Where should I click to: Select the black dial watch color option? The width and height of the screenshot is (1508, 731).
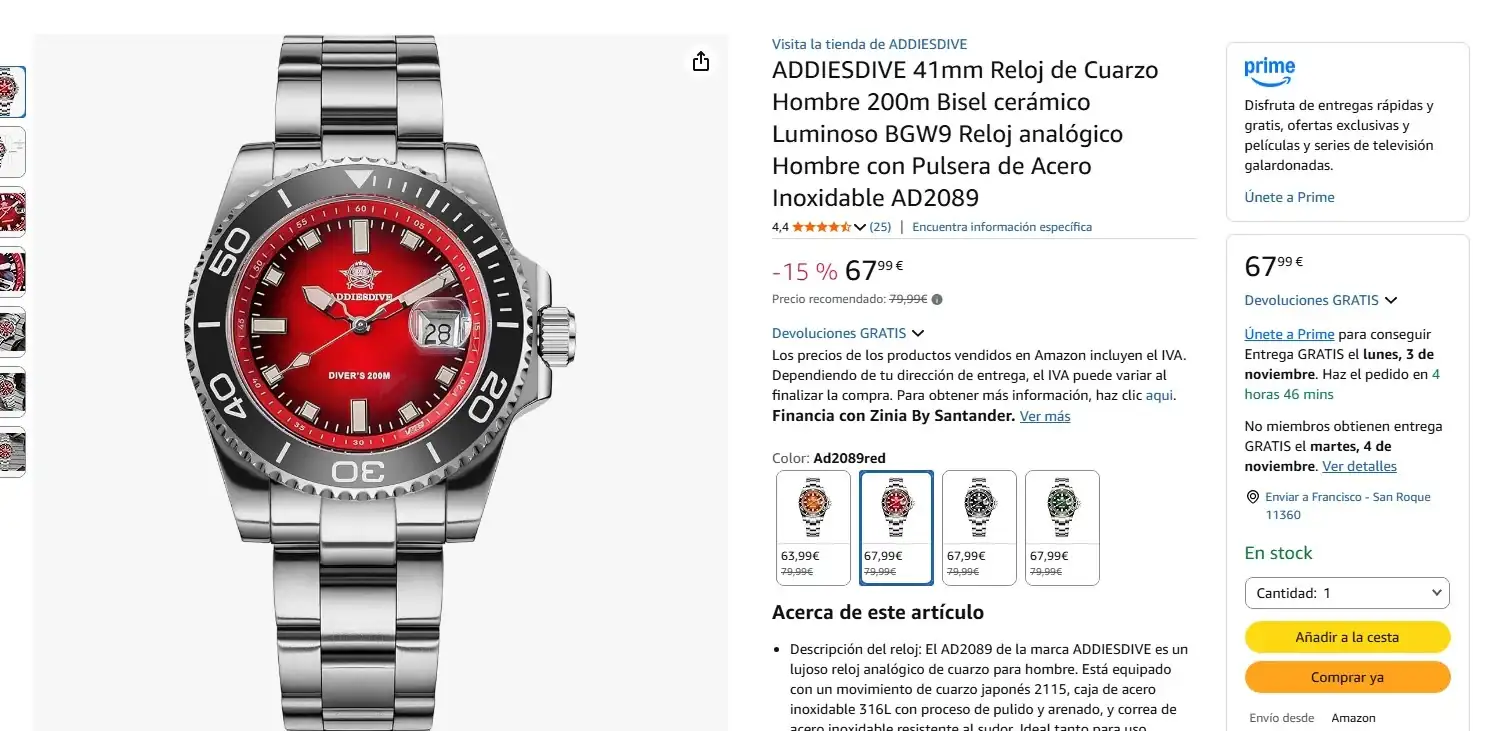tap(979, 528)
